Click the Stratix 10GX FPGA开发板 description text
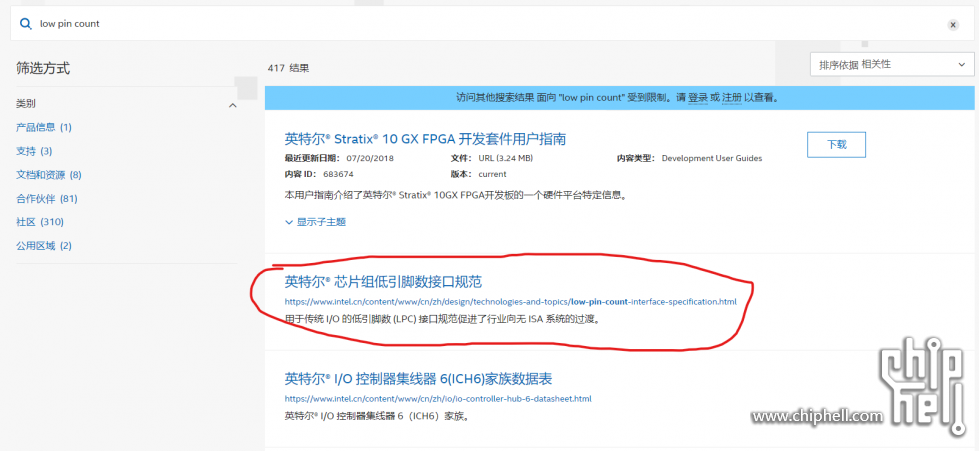The width and height of the screenshot is (979, 451). click(455, 195)
